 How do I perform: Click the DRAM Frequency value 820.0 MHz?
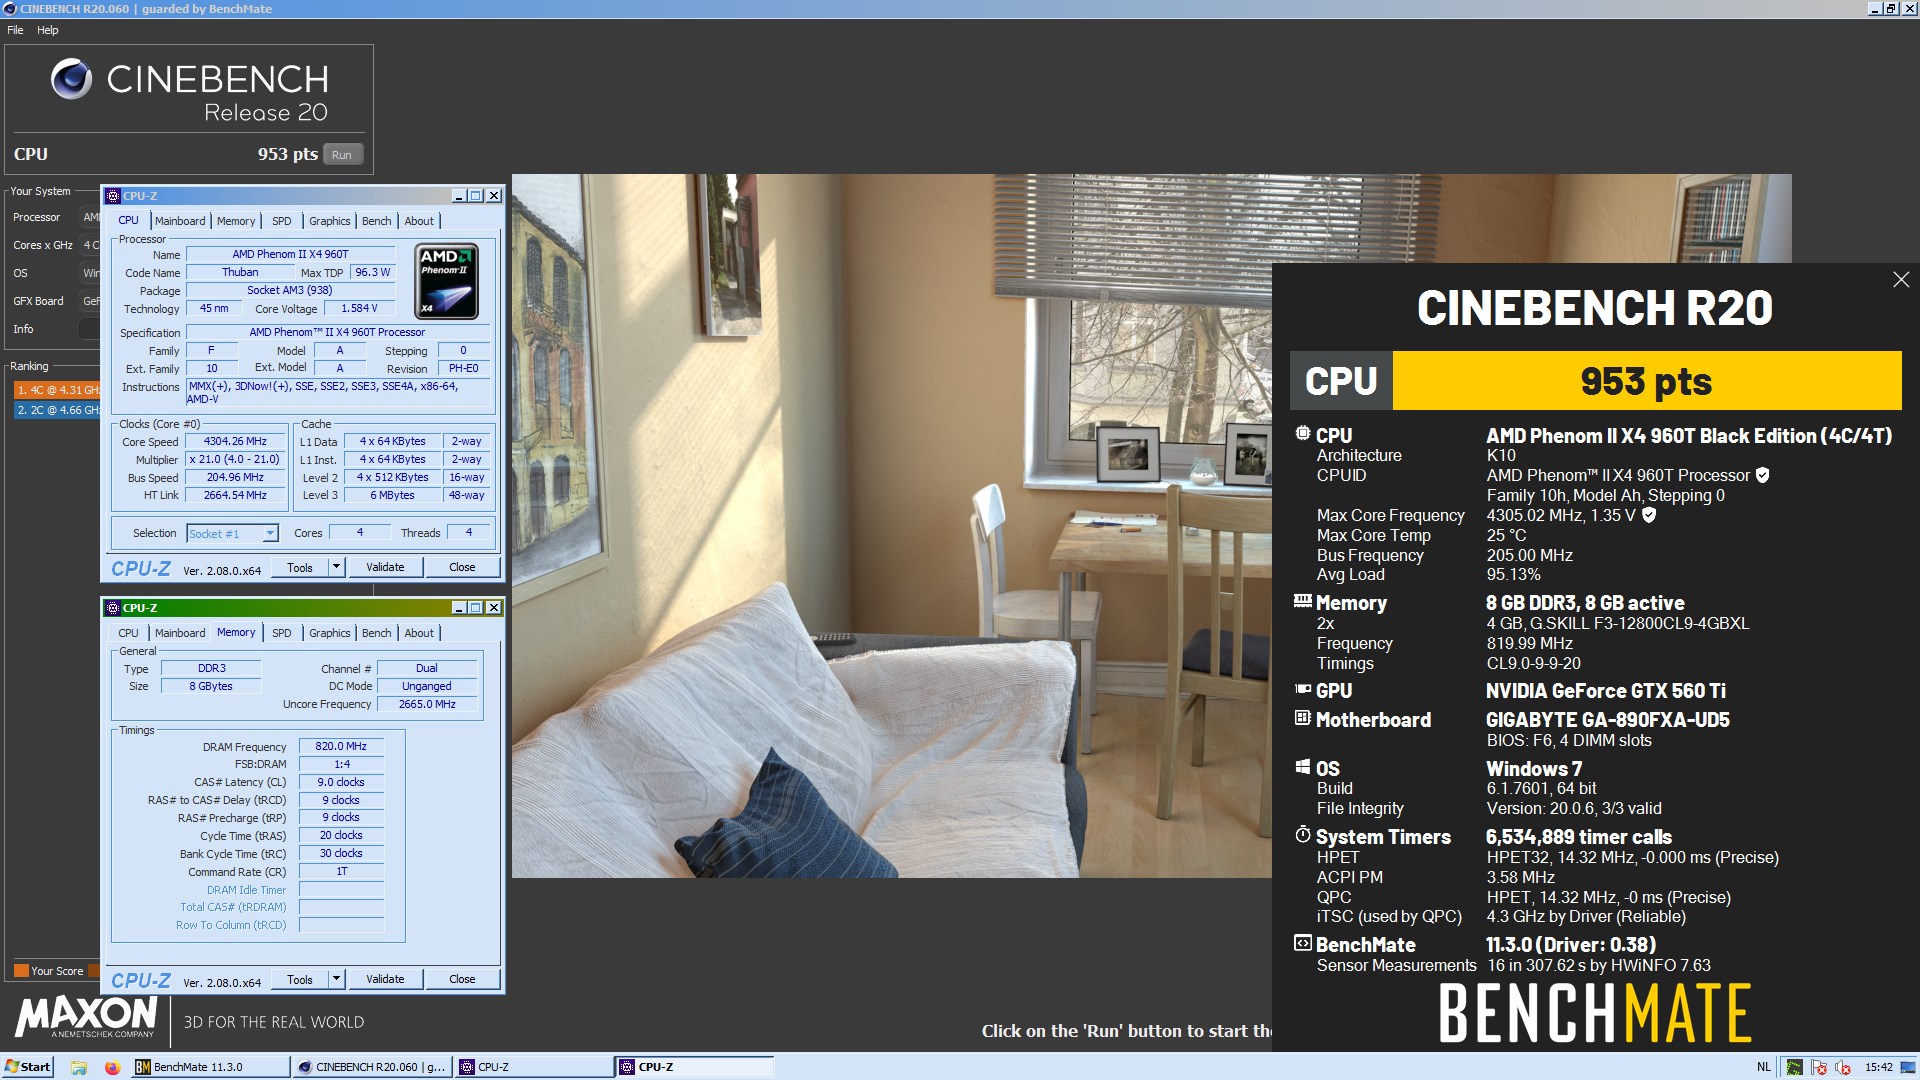click(341, 746)
